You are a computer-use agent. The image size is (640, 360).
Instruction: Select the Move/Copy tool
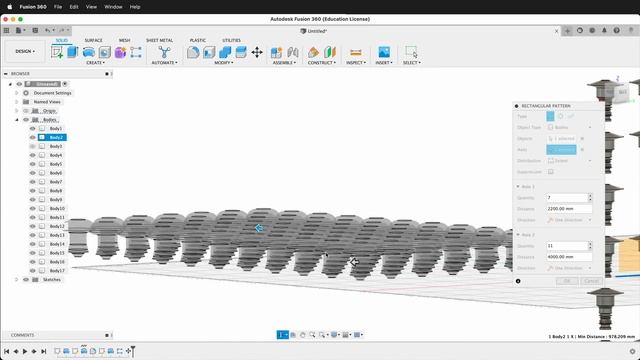click(257, 52)
